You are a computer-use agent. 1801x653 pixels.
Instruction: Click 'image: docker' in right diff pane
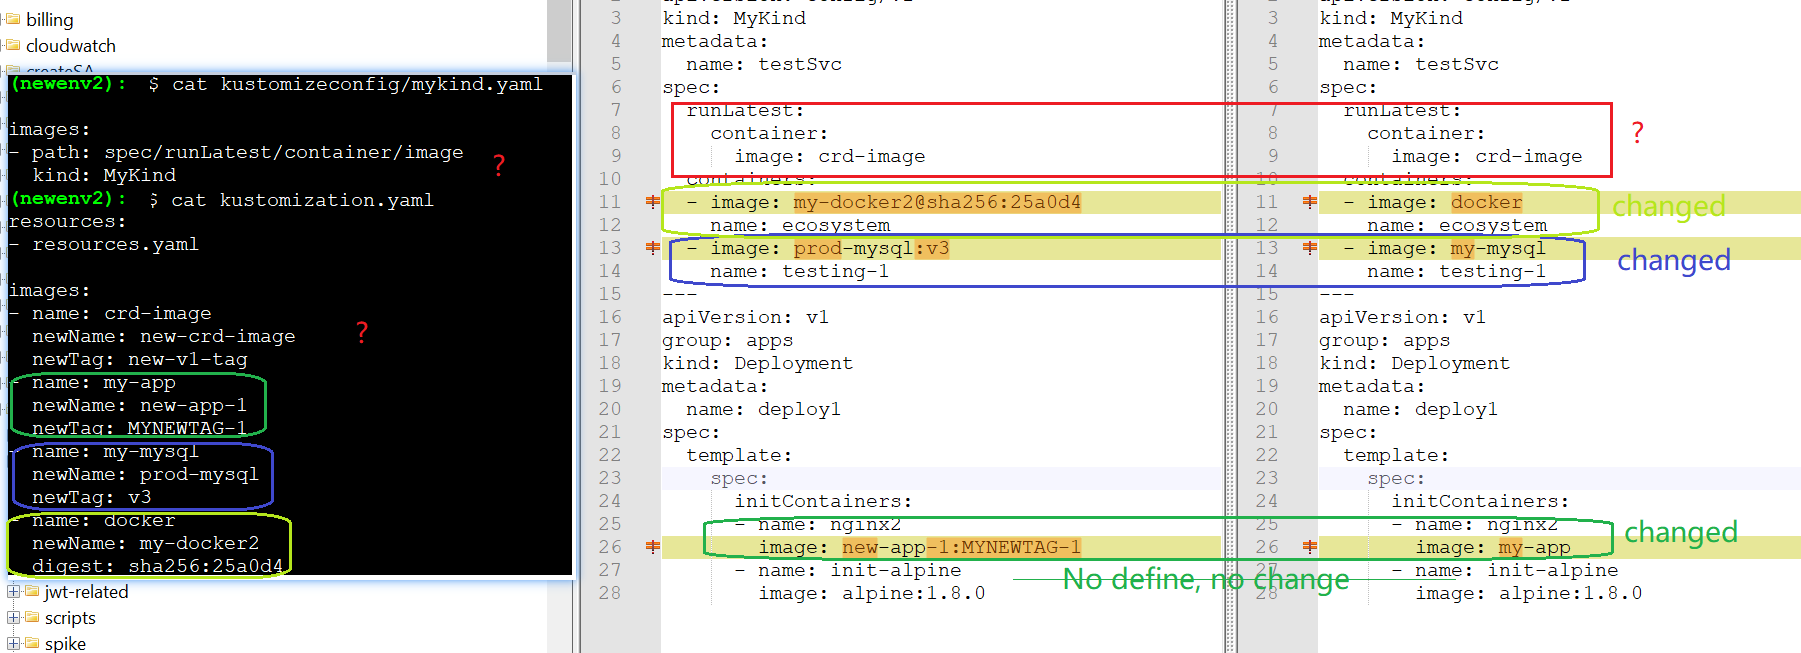point(1445,202)
